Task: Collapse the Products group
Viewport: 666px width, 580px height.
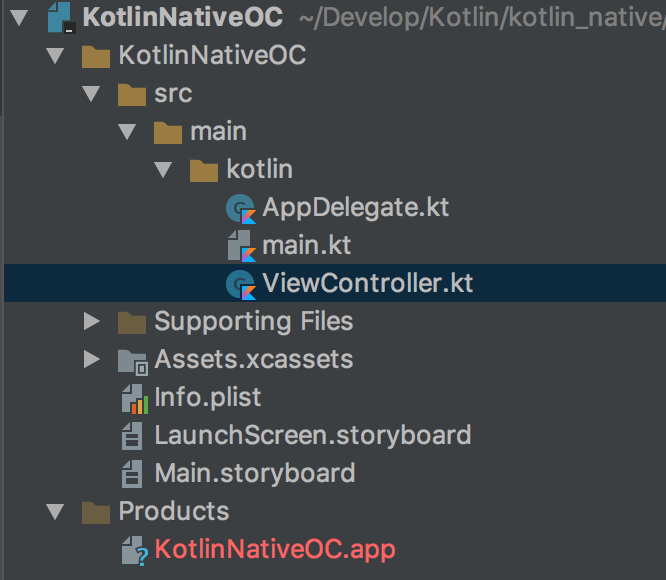Action: 56,512
